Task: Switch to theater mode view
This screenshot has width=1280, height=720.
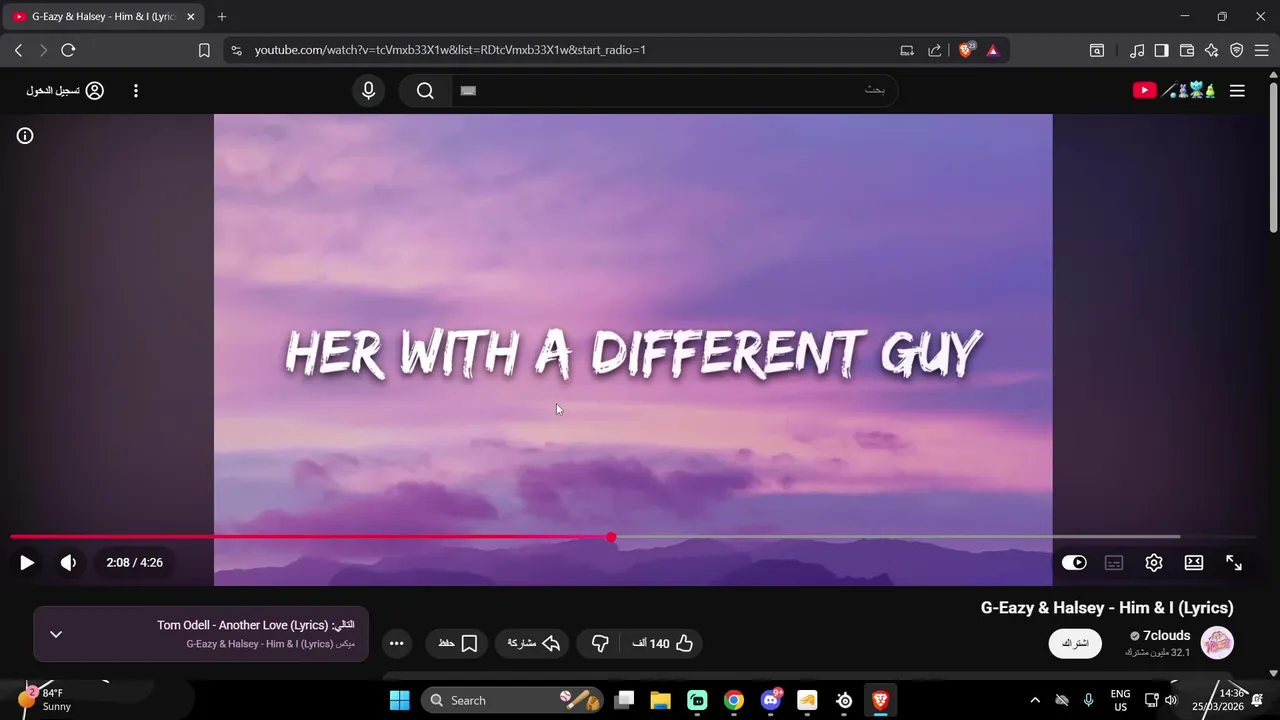Action: tap(1194, 563)
